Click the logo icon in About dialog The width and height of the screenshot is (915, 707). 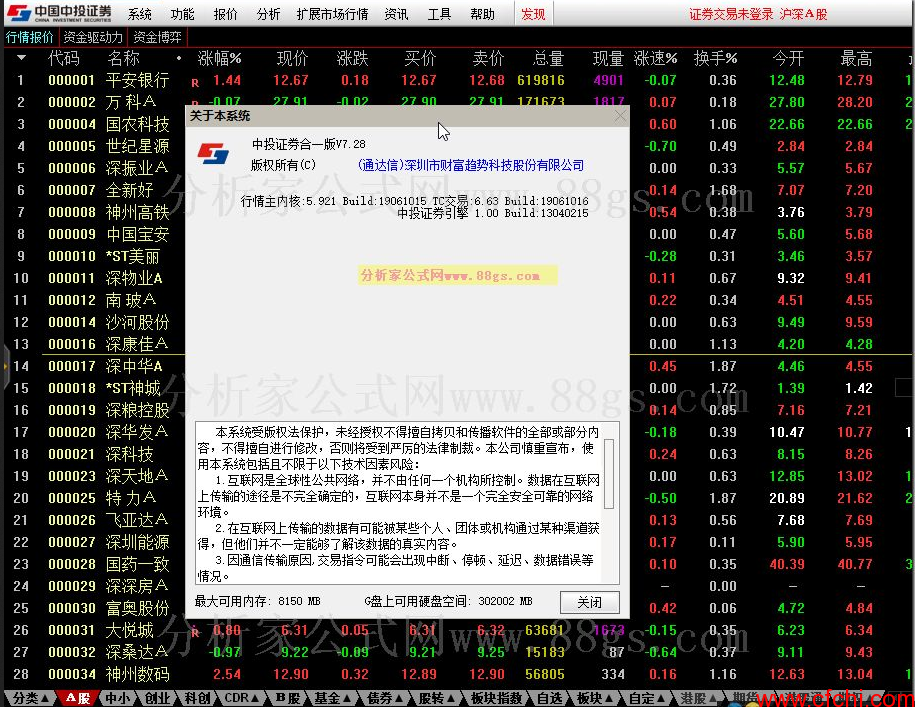click(213, 154)
